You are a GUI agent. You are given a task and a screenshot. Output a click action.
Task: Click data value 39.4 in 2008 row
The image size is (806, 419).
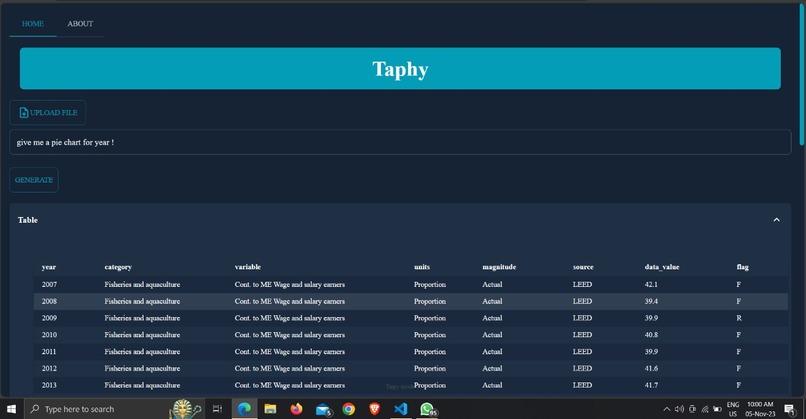651,301
